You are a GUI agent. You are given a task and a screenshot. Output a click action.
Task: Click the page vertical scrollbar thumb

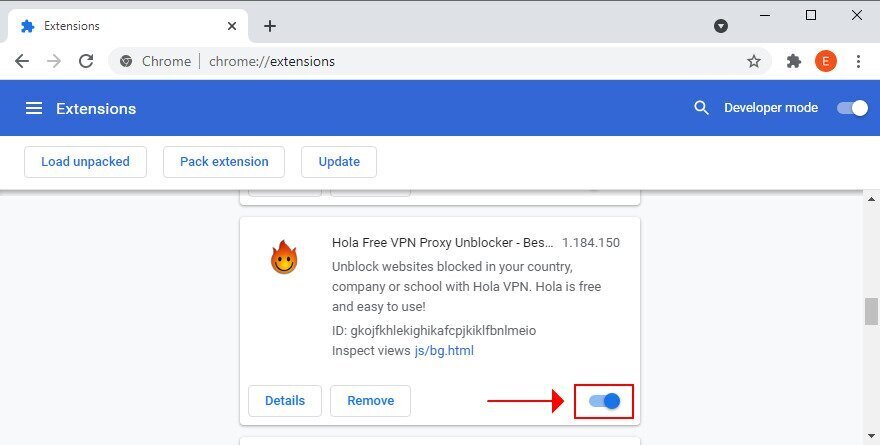pos(871,311)
